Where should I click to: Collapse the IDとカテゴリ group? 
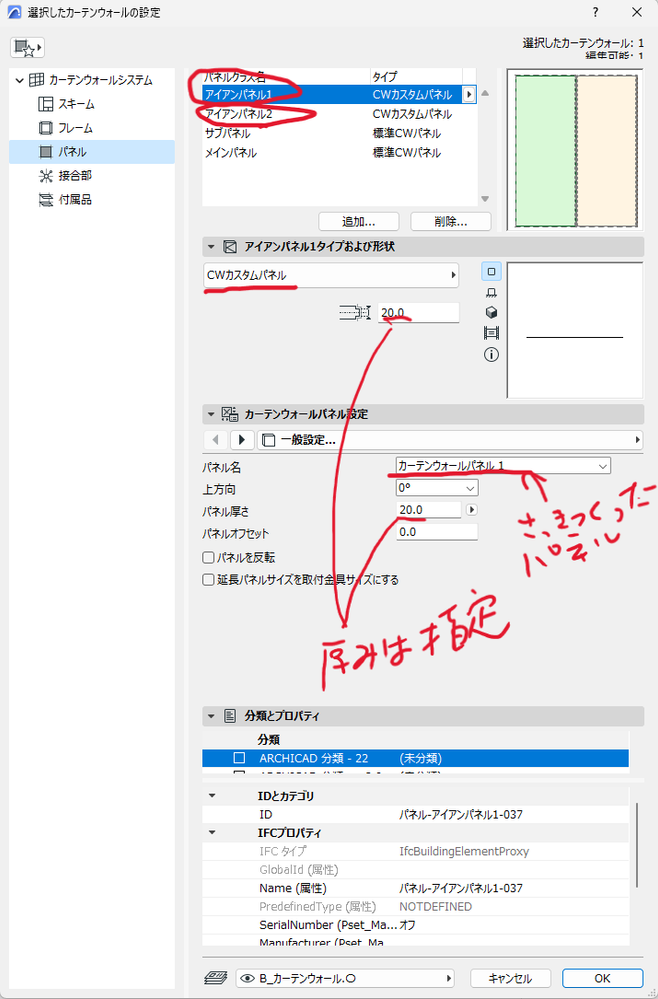click(212, 796)
